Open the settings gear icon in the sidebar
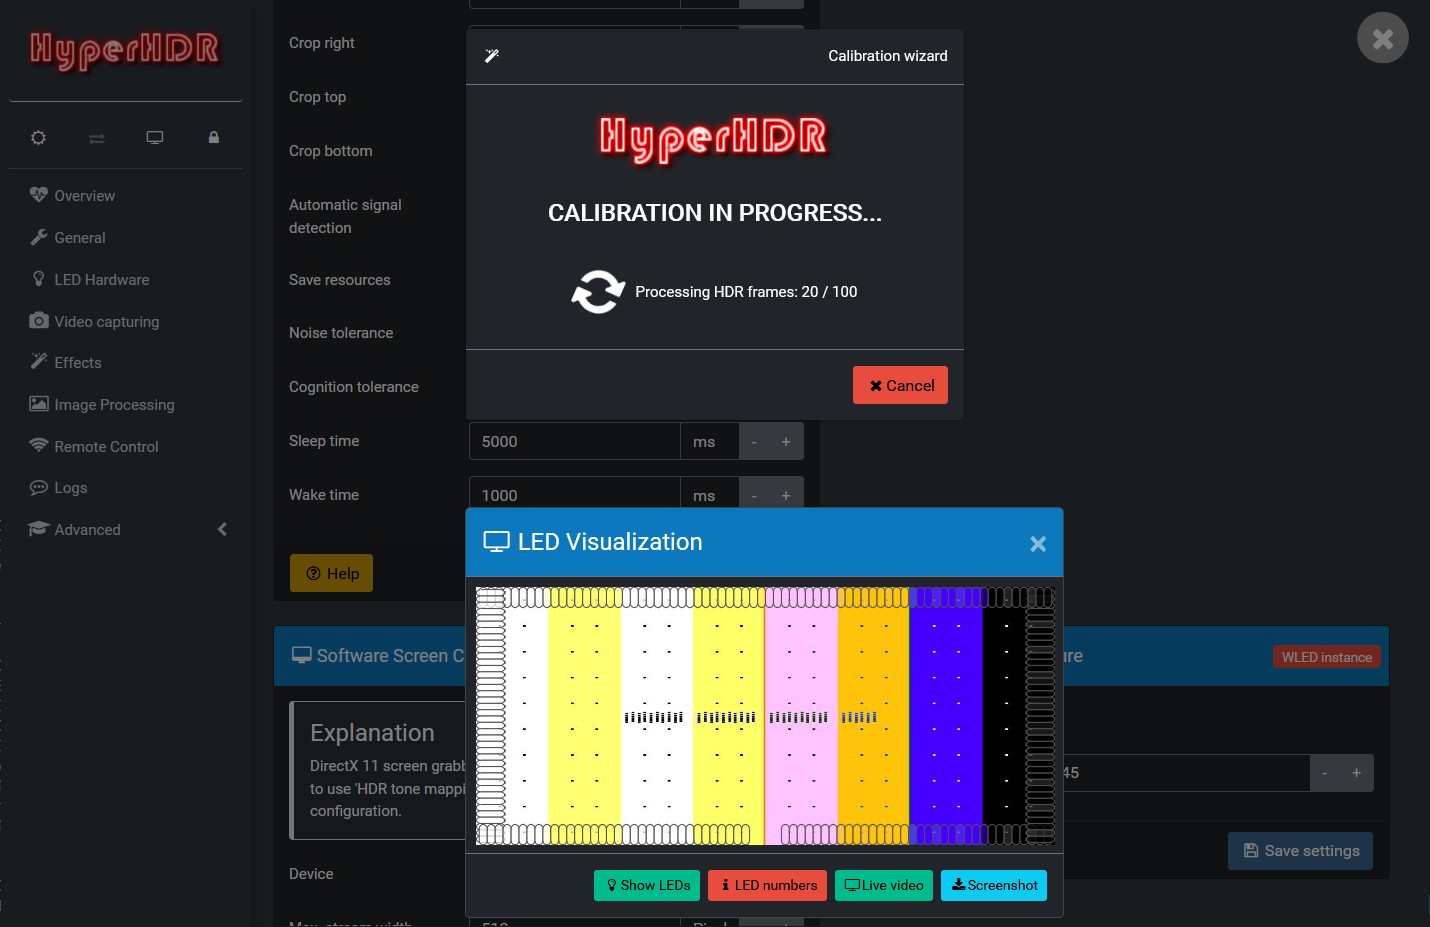 [x=38, y=138]
